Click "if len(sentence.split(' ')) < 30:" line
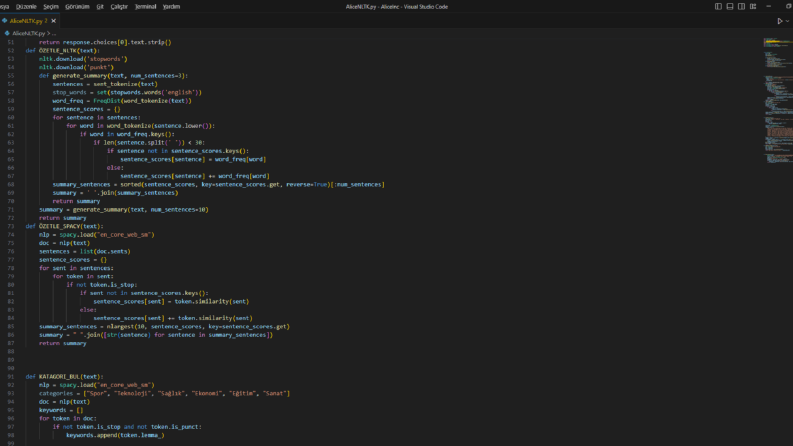Image resolution: width=793 pixels, height=446 pixels. pos(149,143)
